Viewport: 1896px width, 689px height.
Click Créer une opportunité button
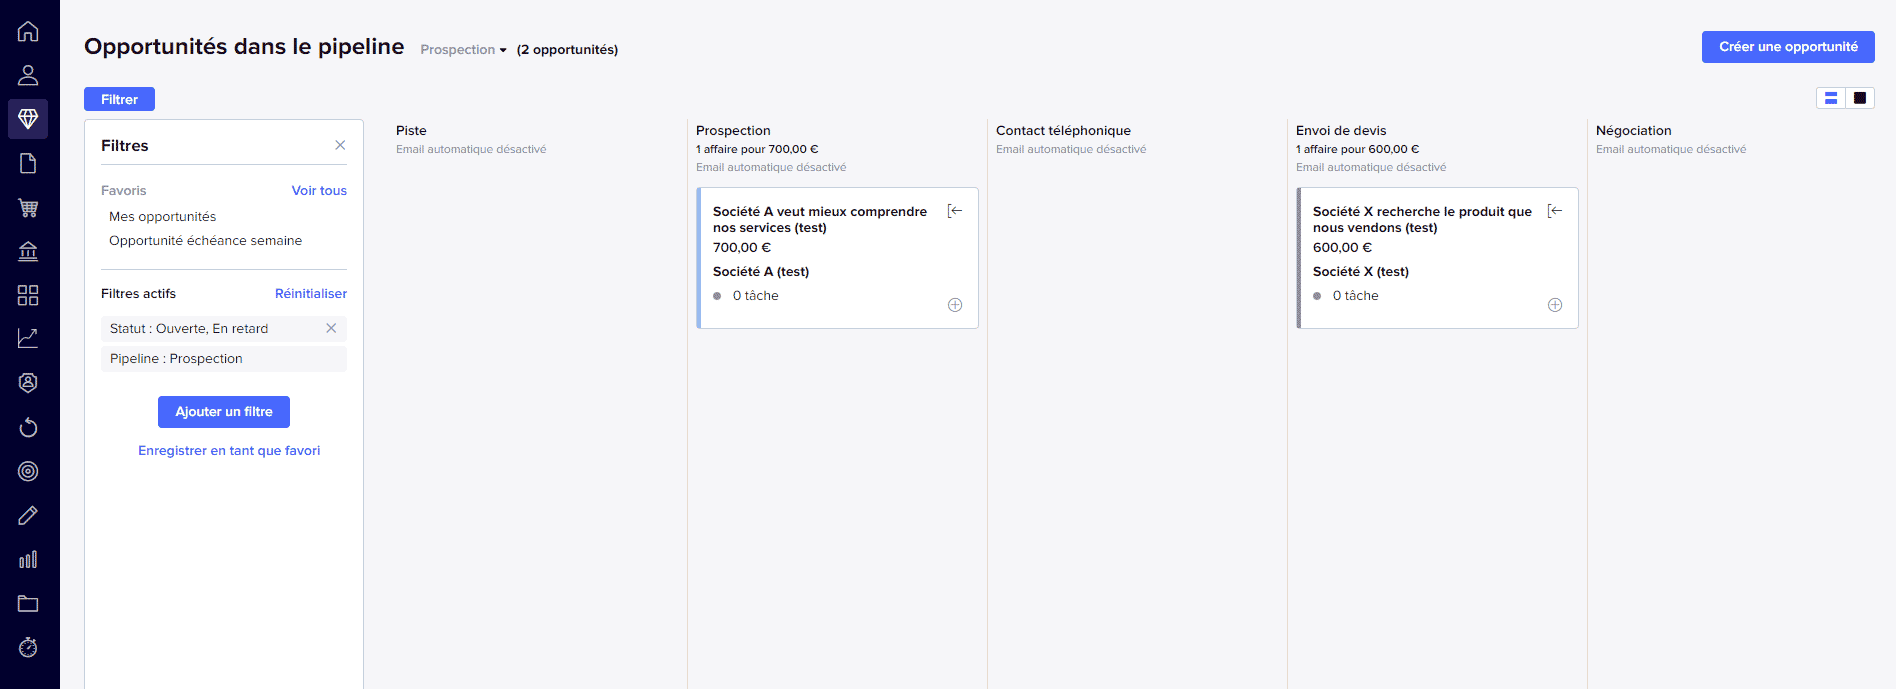tap(1788, 47)
